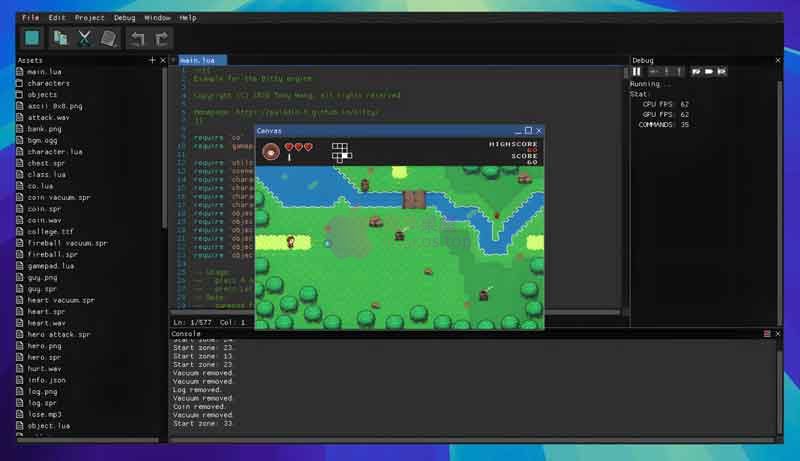Image resolution: width=800 pixels, height=461 pixels.
Task: Click the hero portrait in Canvas HUD
Action: (271, 151)
